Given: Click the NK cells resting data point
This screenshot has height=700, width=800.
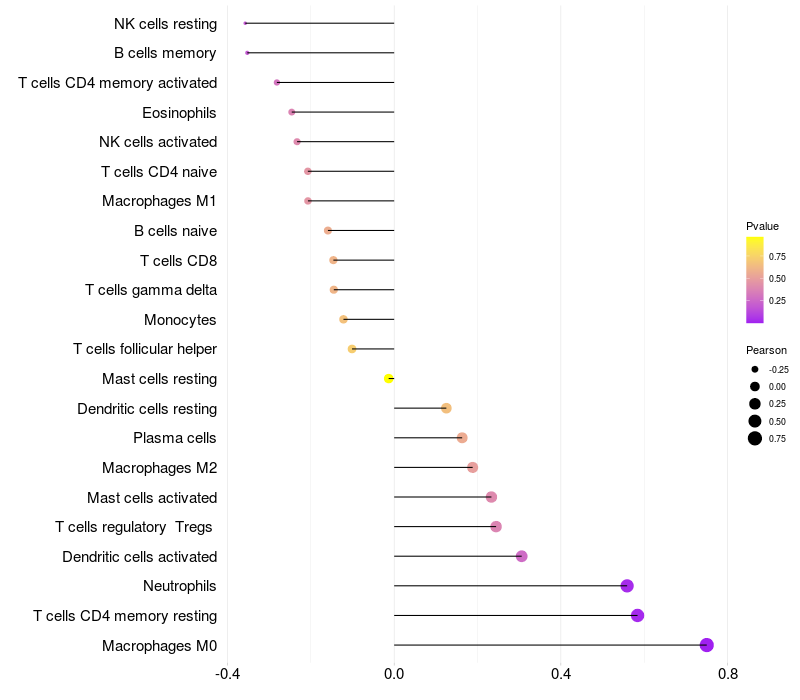Looking at the screenshot, I should (245, 23).
